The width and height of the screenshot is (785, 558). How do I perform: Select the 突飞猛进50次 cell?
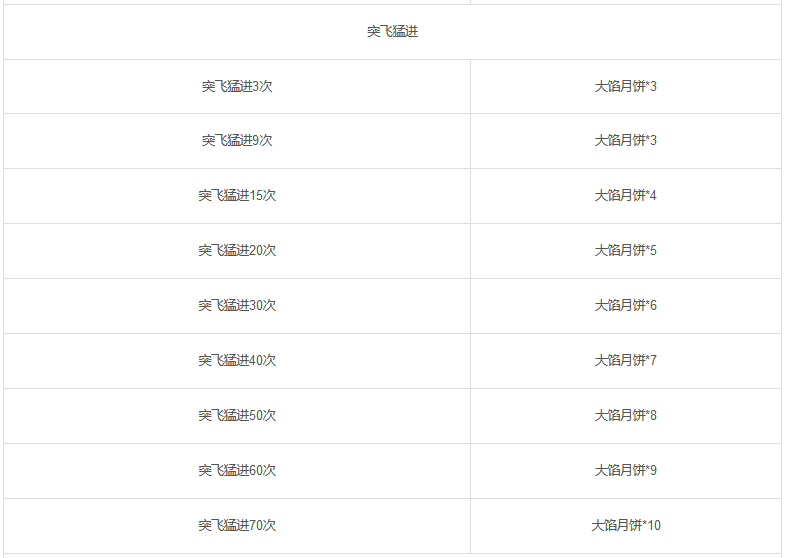[237, 415]
